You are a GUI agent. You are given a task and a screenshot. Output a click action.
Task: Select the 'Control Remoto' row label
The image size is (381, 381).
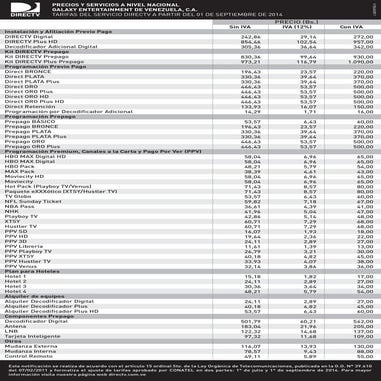click(28, 357)
